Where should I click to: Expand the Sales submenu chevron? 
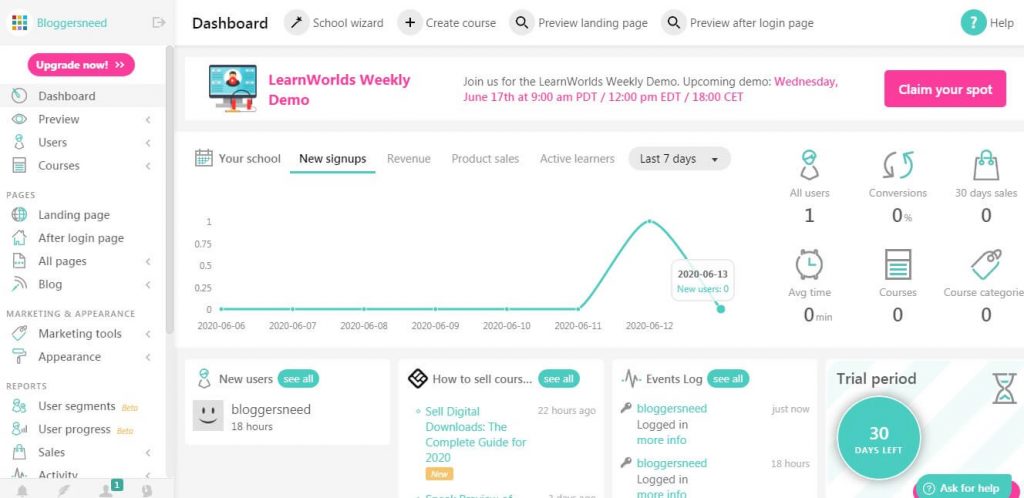pyautogui.click(x=148, y=452)
